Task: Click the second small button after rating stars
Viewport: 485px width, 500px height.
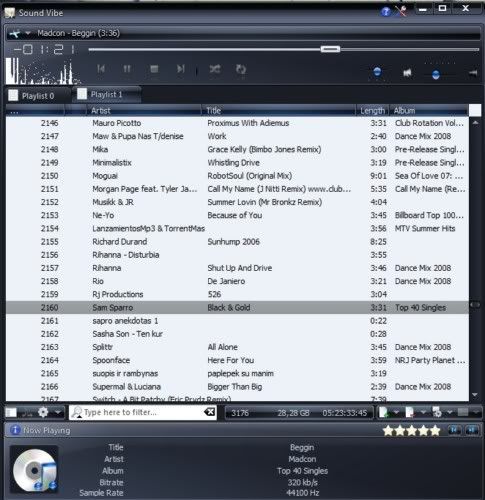Action: click(472, 430)
